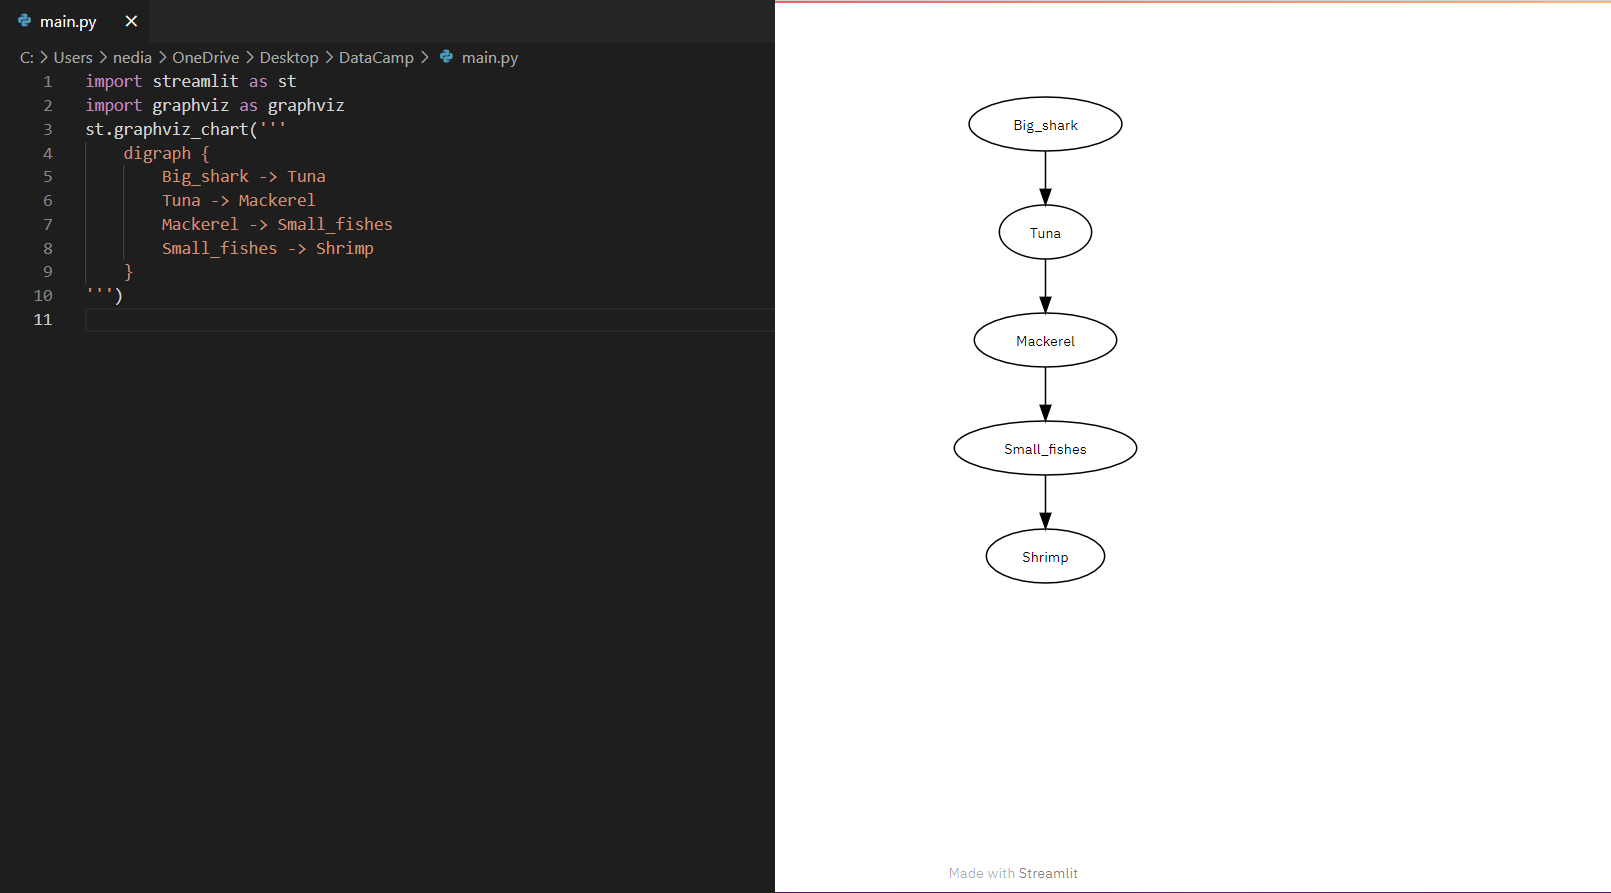Viewport: 1611px width, 893px height.
Task: Click line number 11 in the gutter
Action: (x=43, y=320)
